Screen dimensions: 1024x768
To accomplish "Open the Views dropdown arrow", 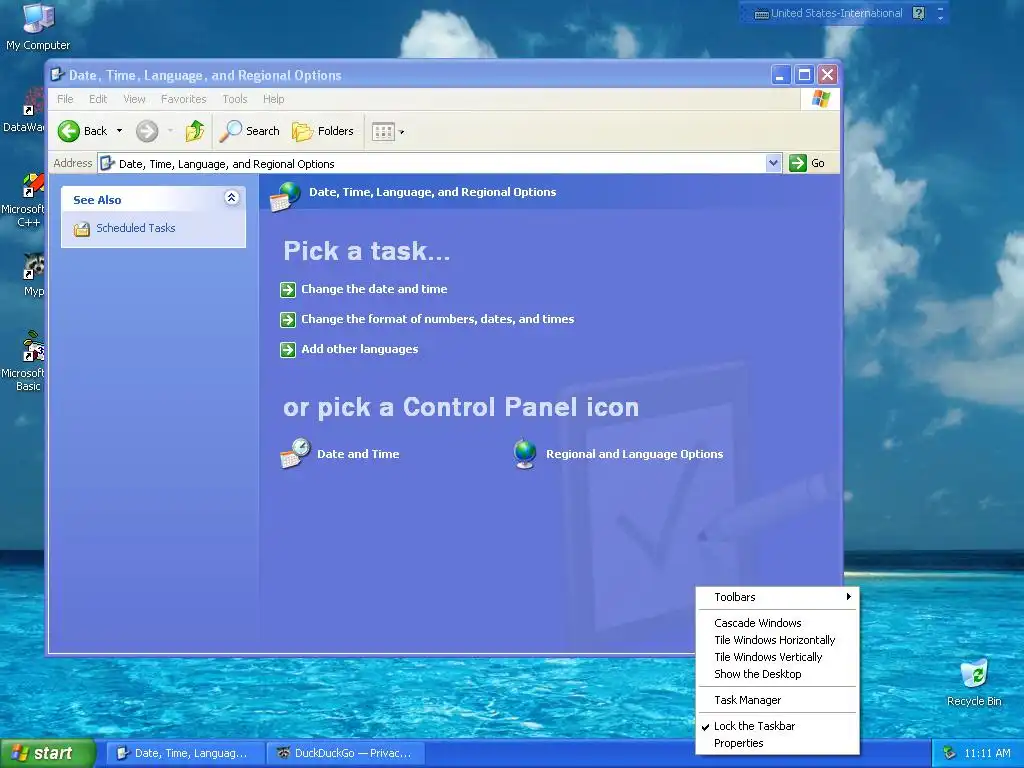I will 402,132.
